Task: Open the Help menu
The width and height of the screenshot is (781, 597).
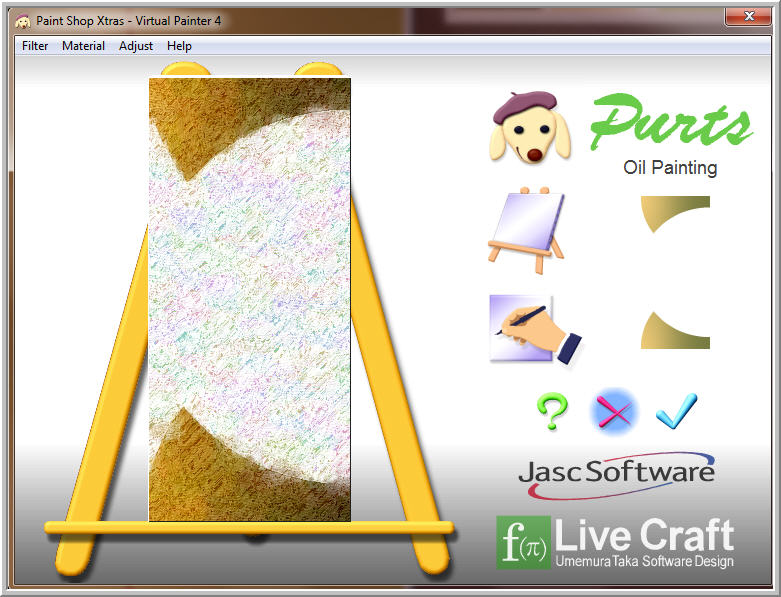Action: pos(179,46)
